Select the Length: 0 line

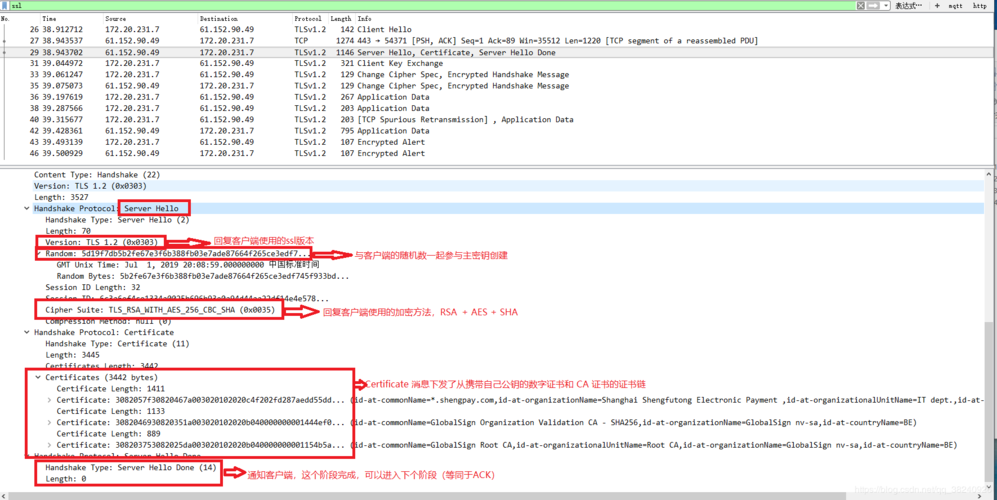65,479
